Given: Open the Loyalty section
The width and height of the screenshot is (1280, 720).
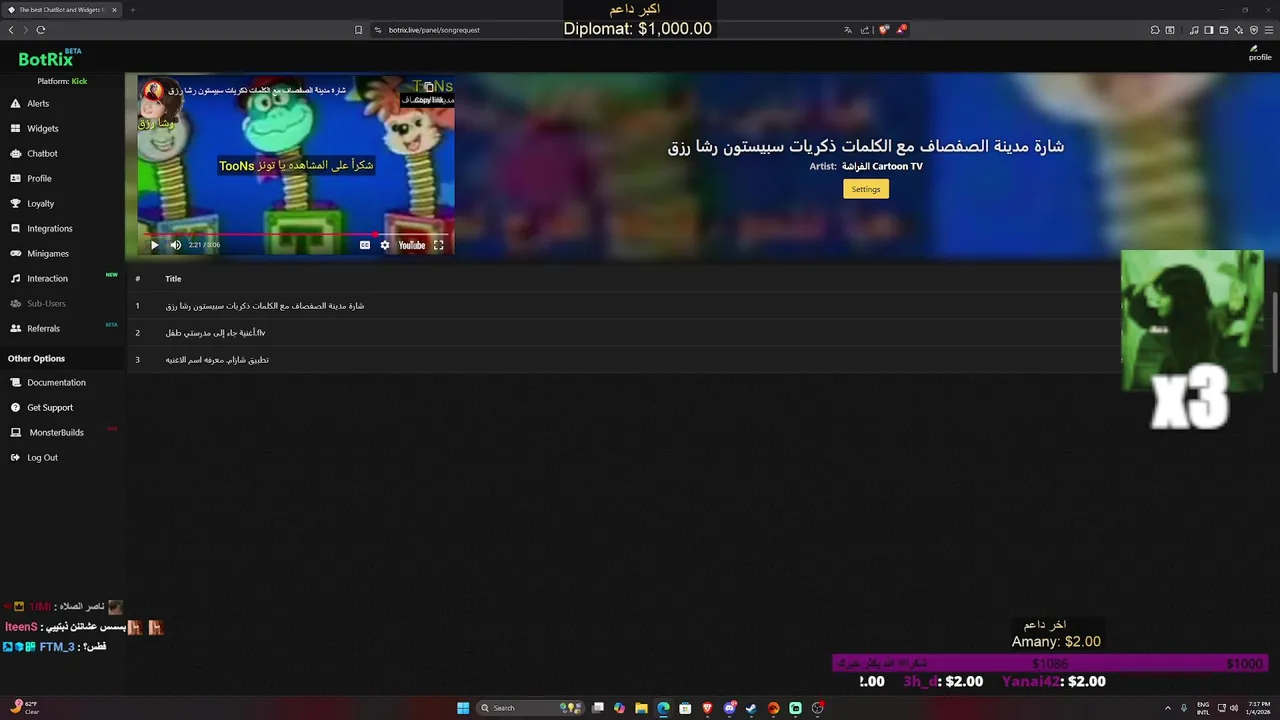Looking at the screenshot, I should tap(40, 204).
